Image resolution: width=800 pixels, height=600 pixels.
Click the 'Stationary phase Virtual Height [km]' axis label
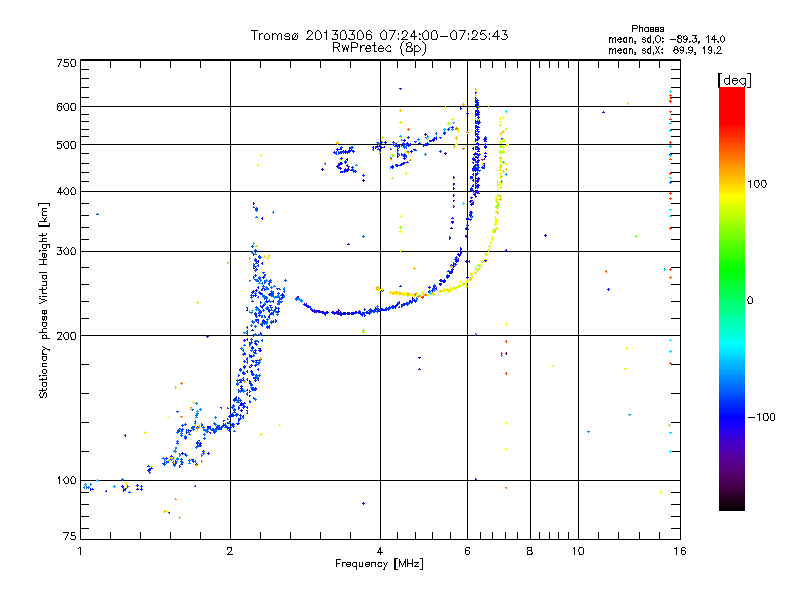click(x=43, y=301)
